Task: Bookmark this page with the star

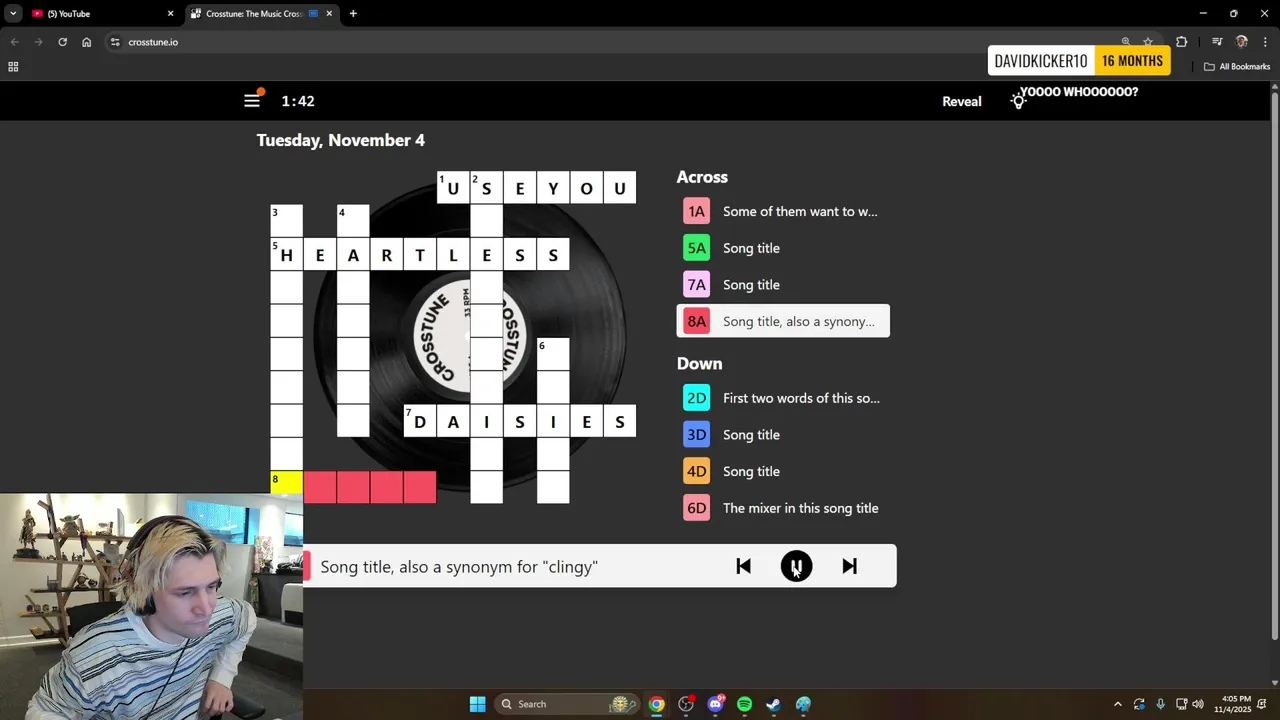Action: 1148,42
